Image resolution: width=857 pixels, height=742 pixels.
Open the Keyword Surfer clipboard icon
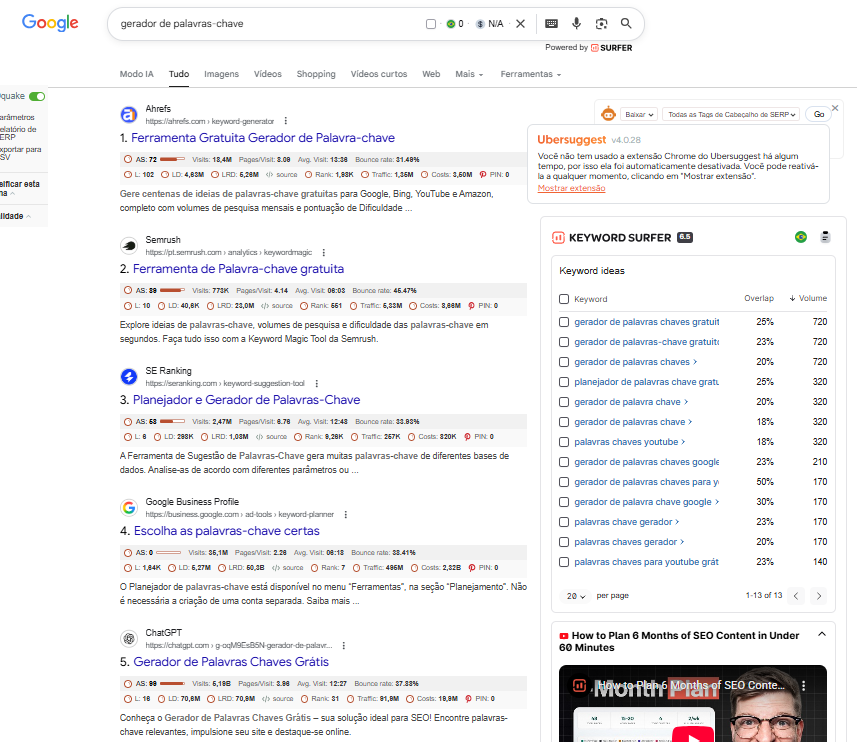(825, 237)
